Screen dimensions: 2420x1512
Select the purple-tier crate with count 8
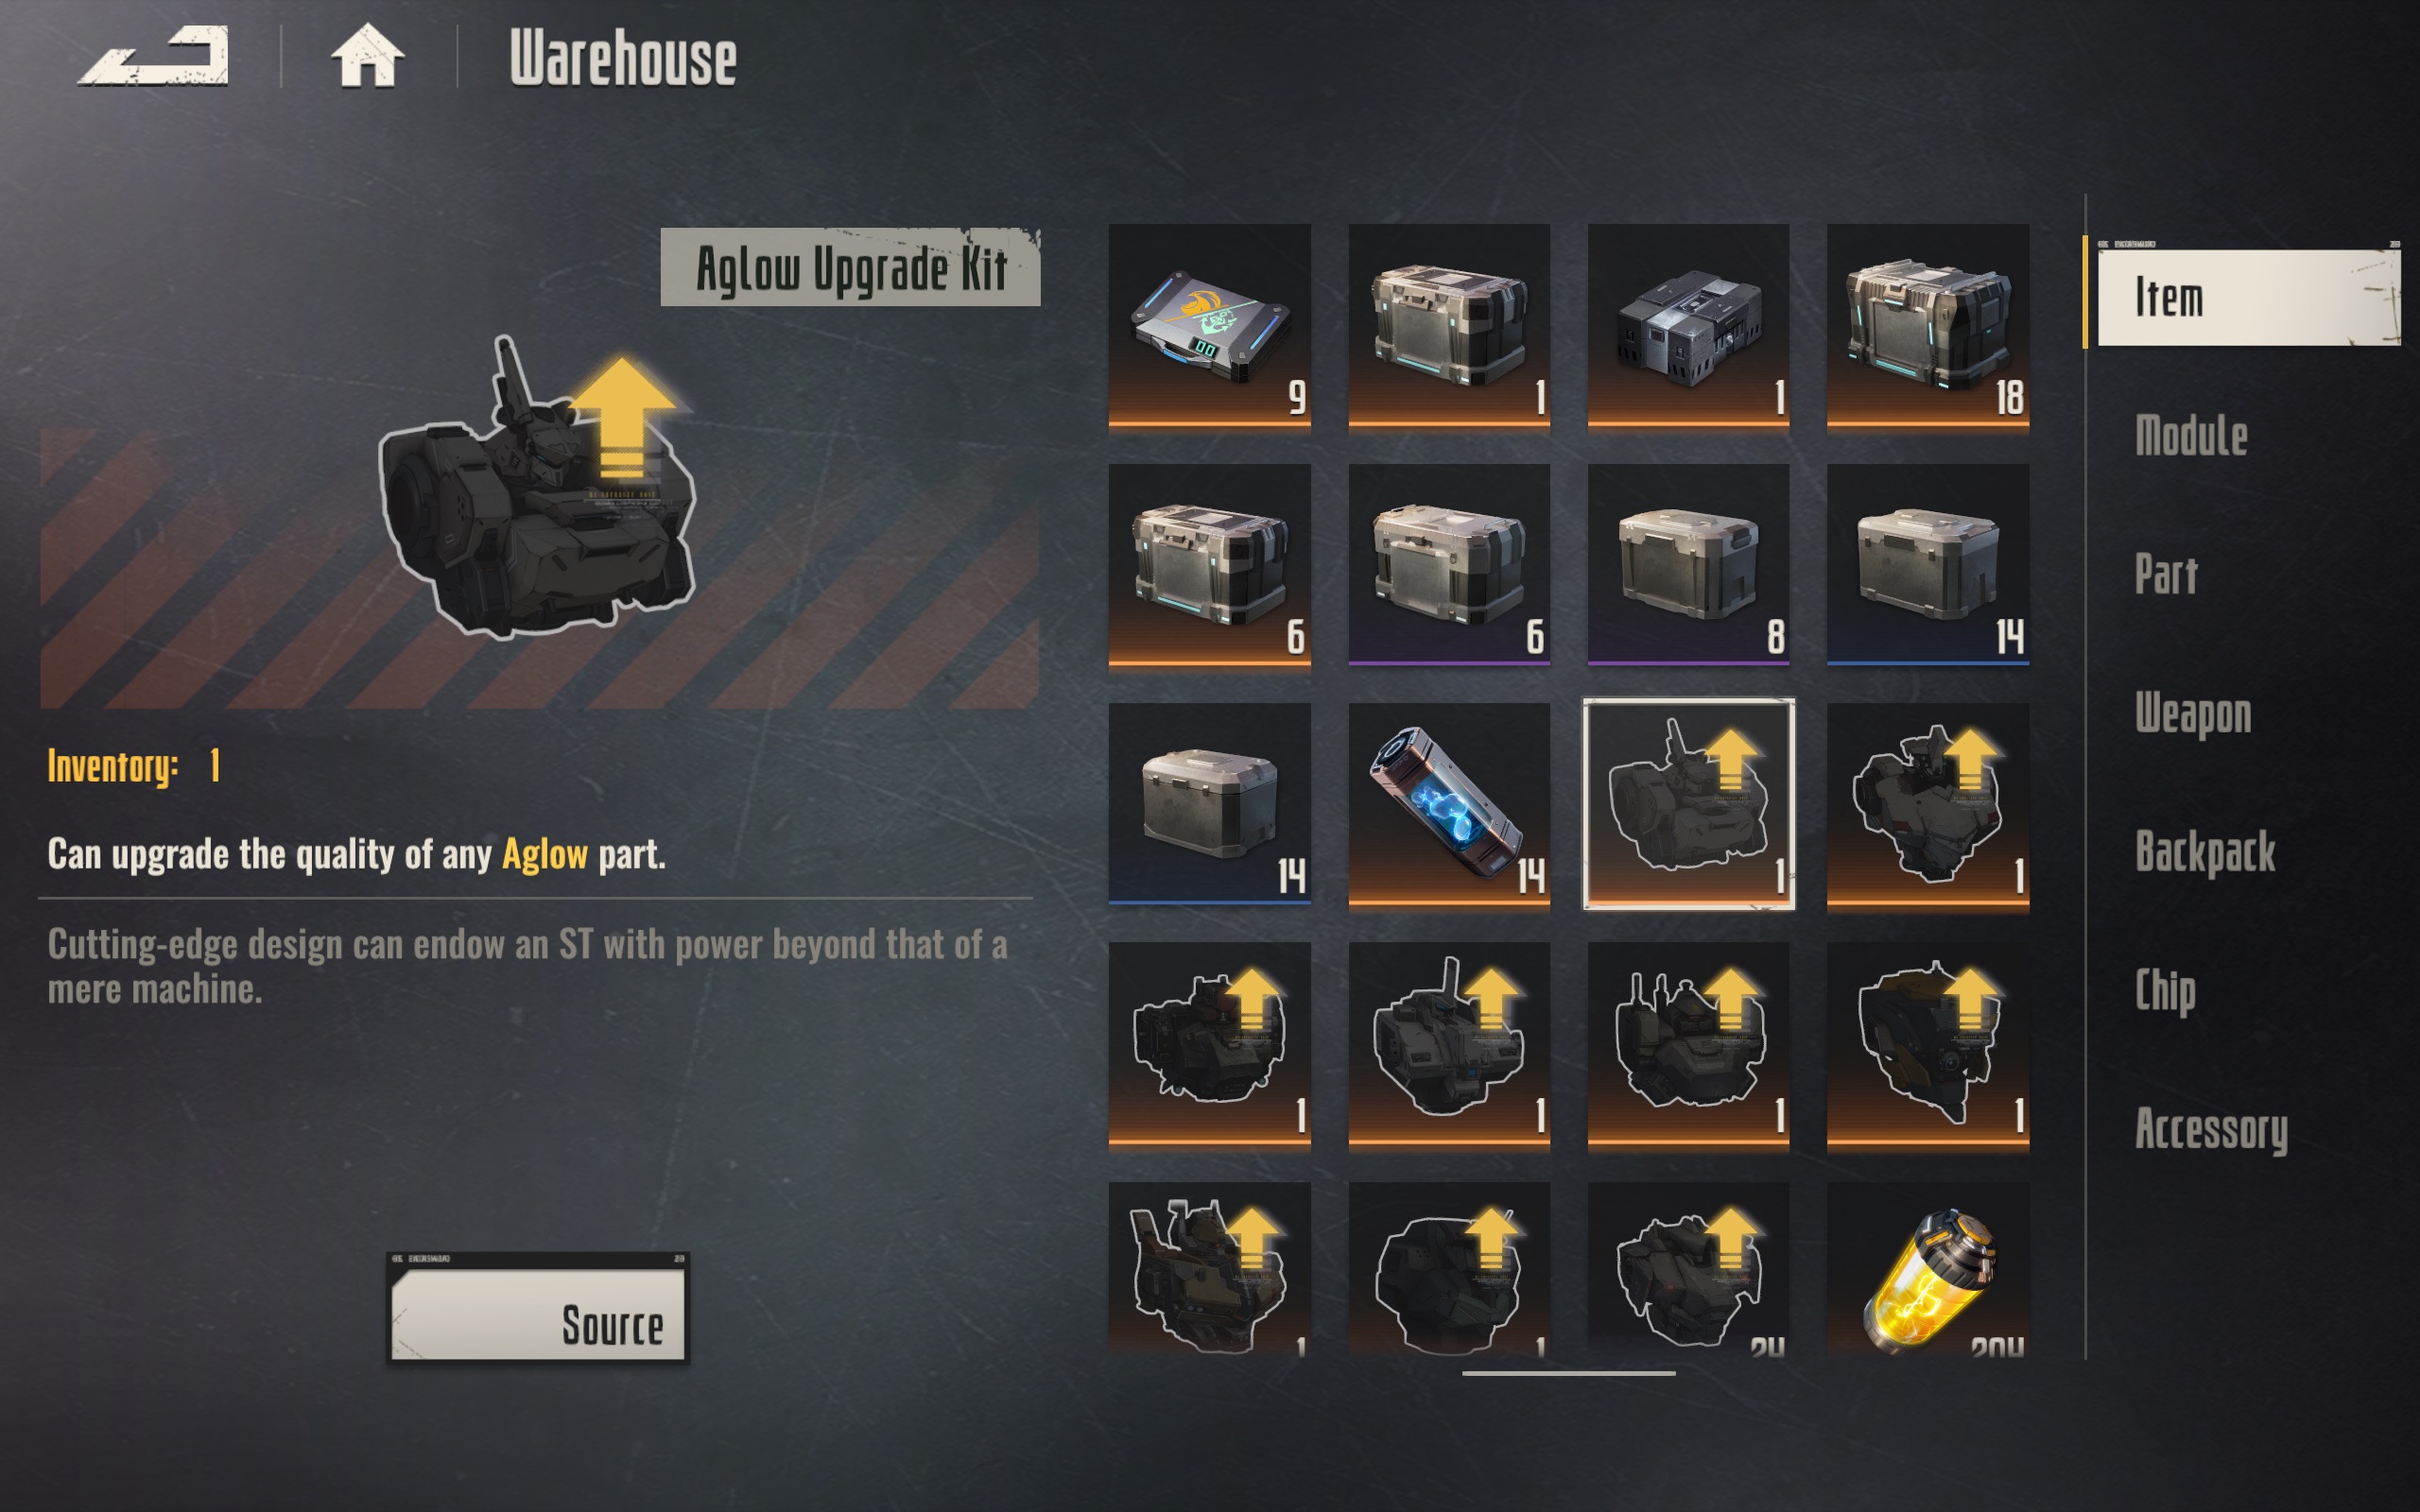(x=1688, y=567)
